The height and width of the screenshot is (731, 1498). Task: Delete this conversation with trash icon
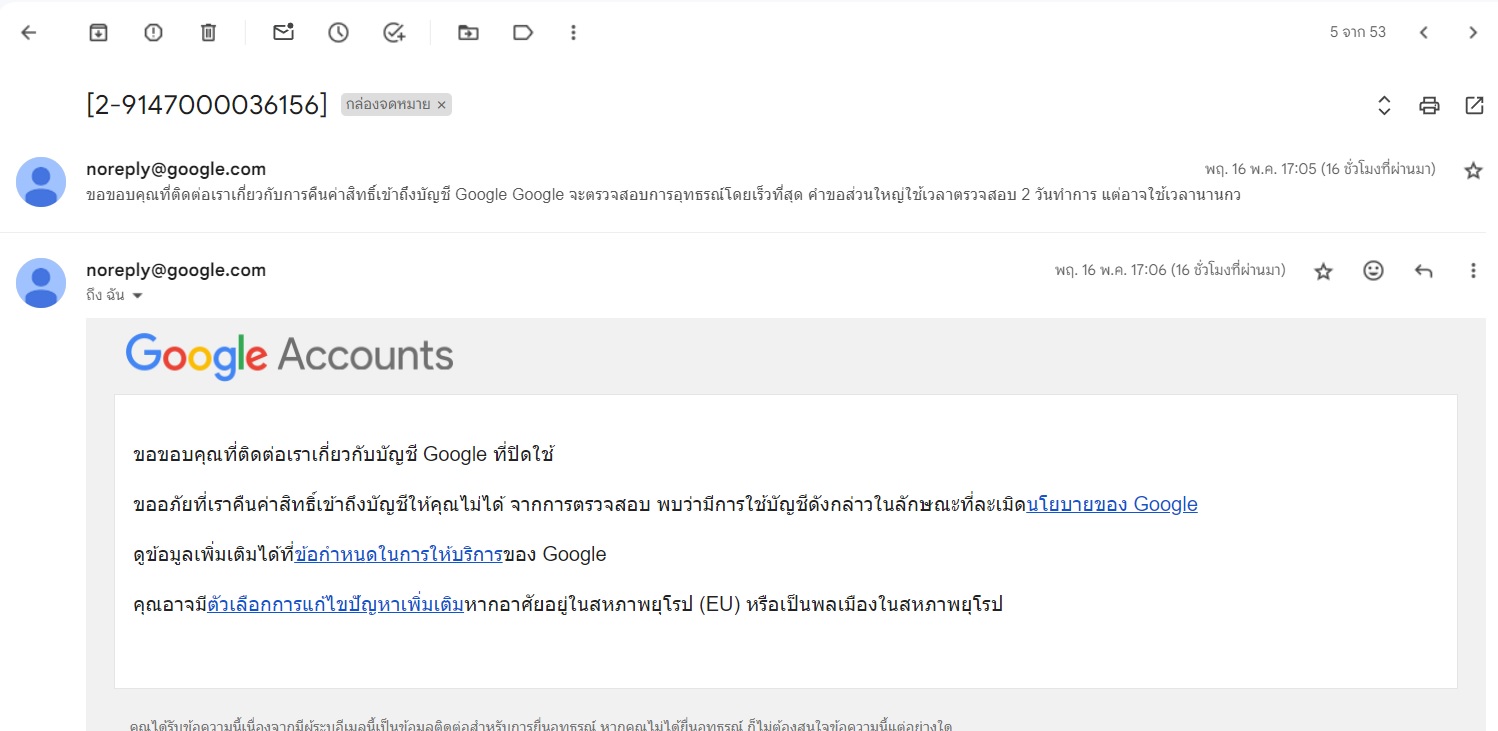(x=208, y=32)
